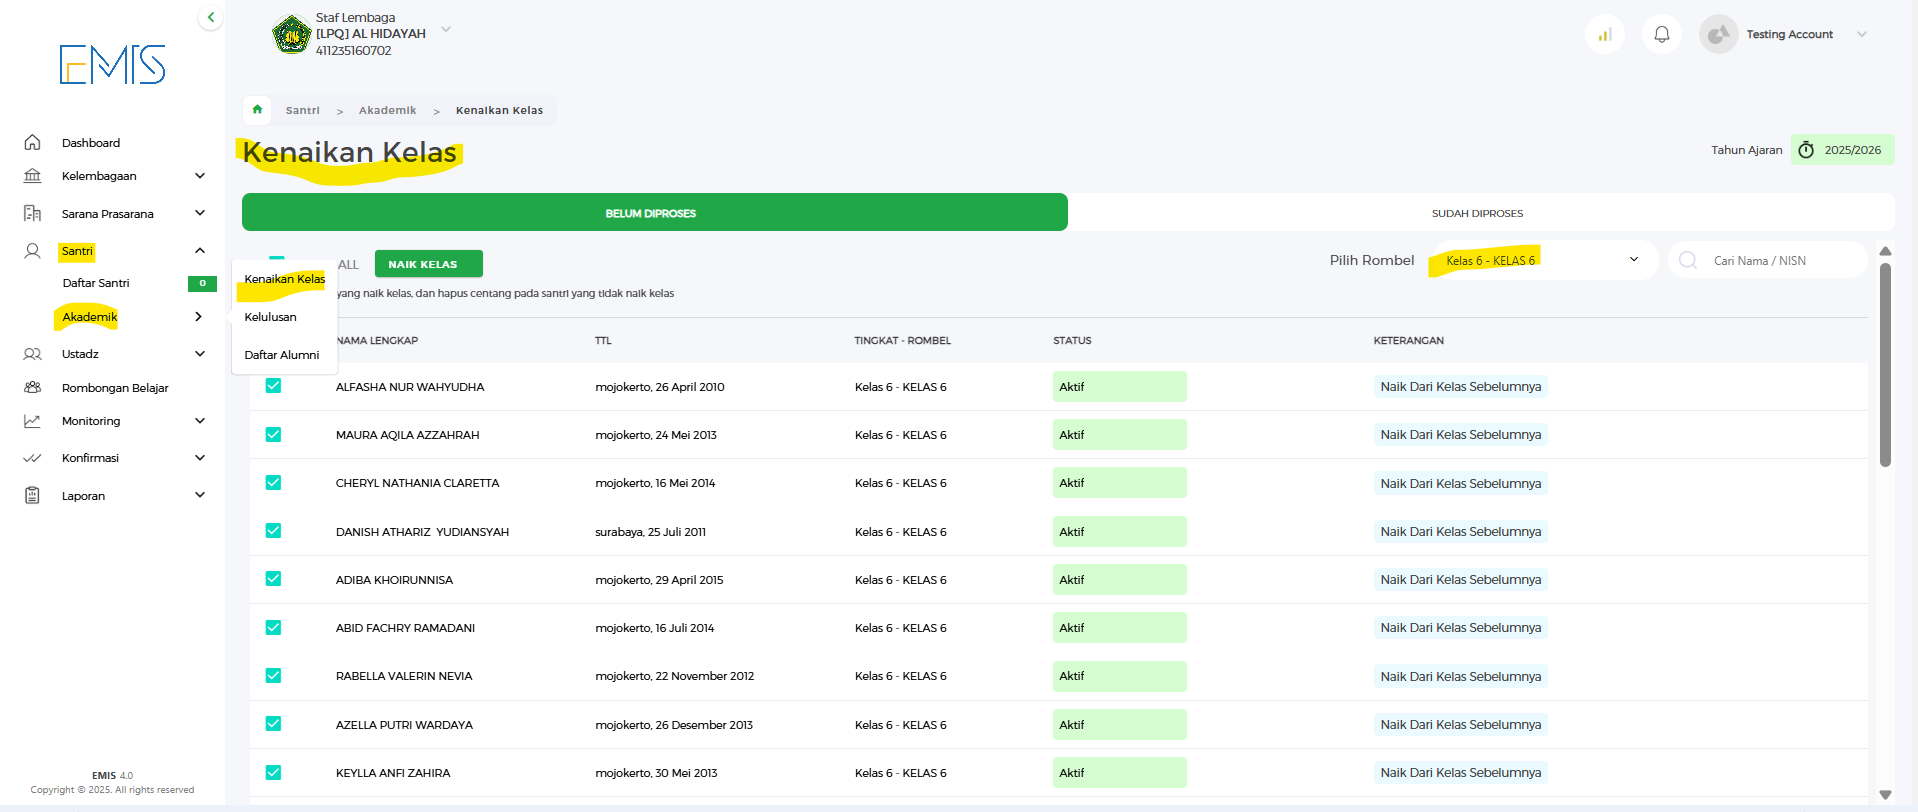Expand the Monitoring menu chevron
Screen dimensions: 1918x812
click(200, 421)
